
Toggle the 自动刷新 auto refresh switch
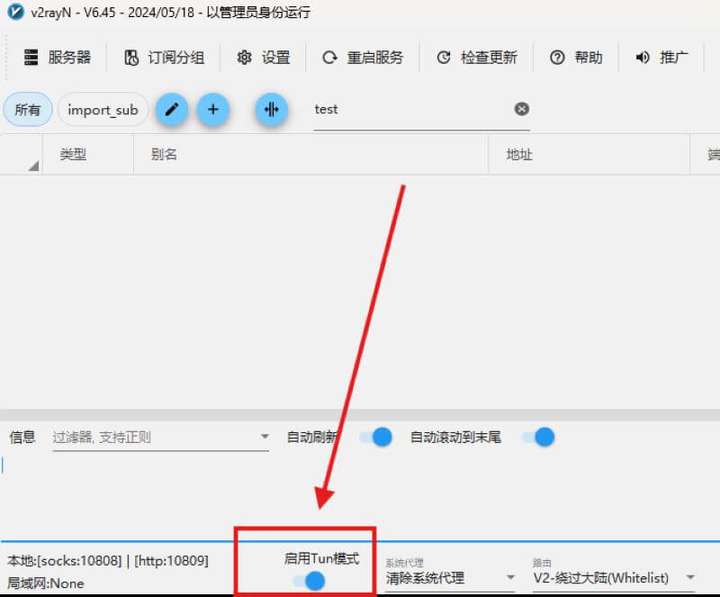pyautogui.click(x=376, y=437)
